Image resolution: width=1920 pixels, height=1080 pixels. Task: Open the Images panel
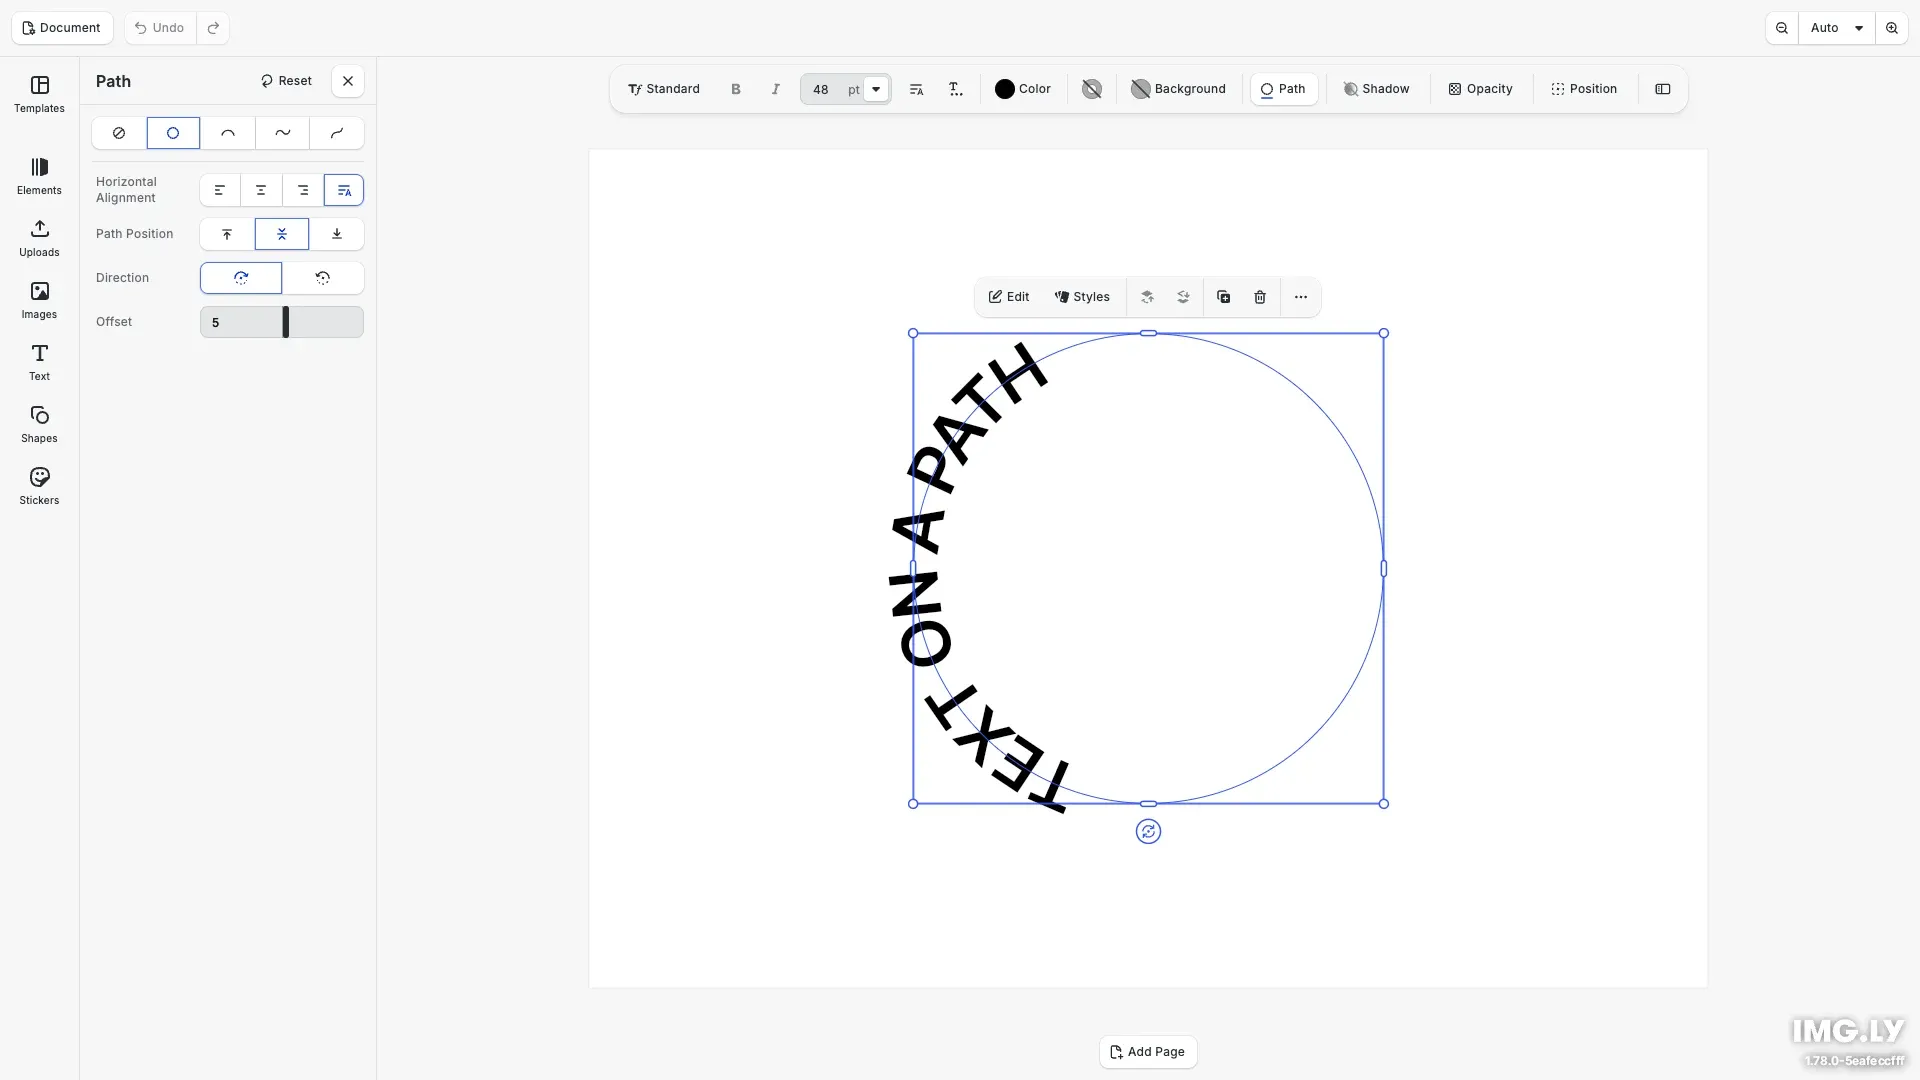pos(39,300)
